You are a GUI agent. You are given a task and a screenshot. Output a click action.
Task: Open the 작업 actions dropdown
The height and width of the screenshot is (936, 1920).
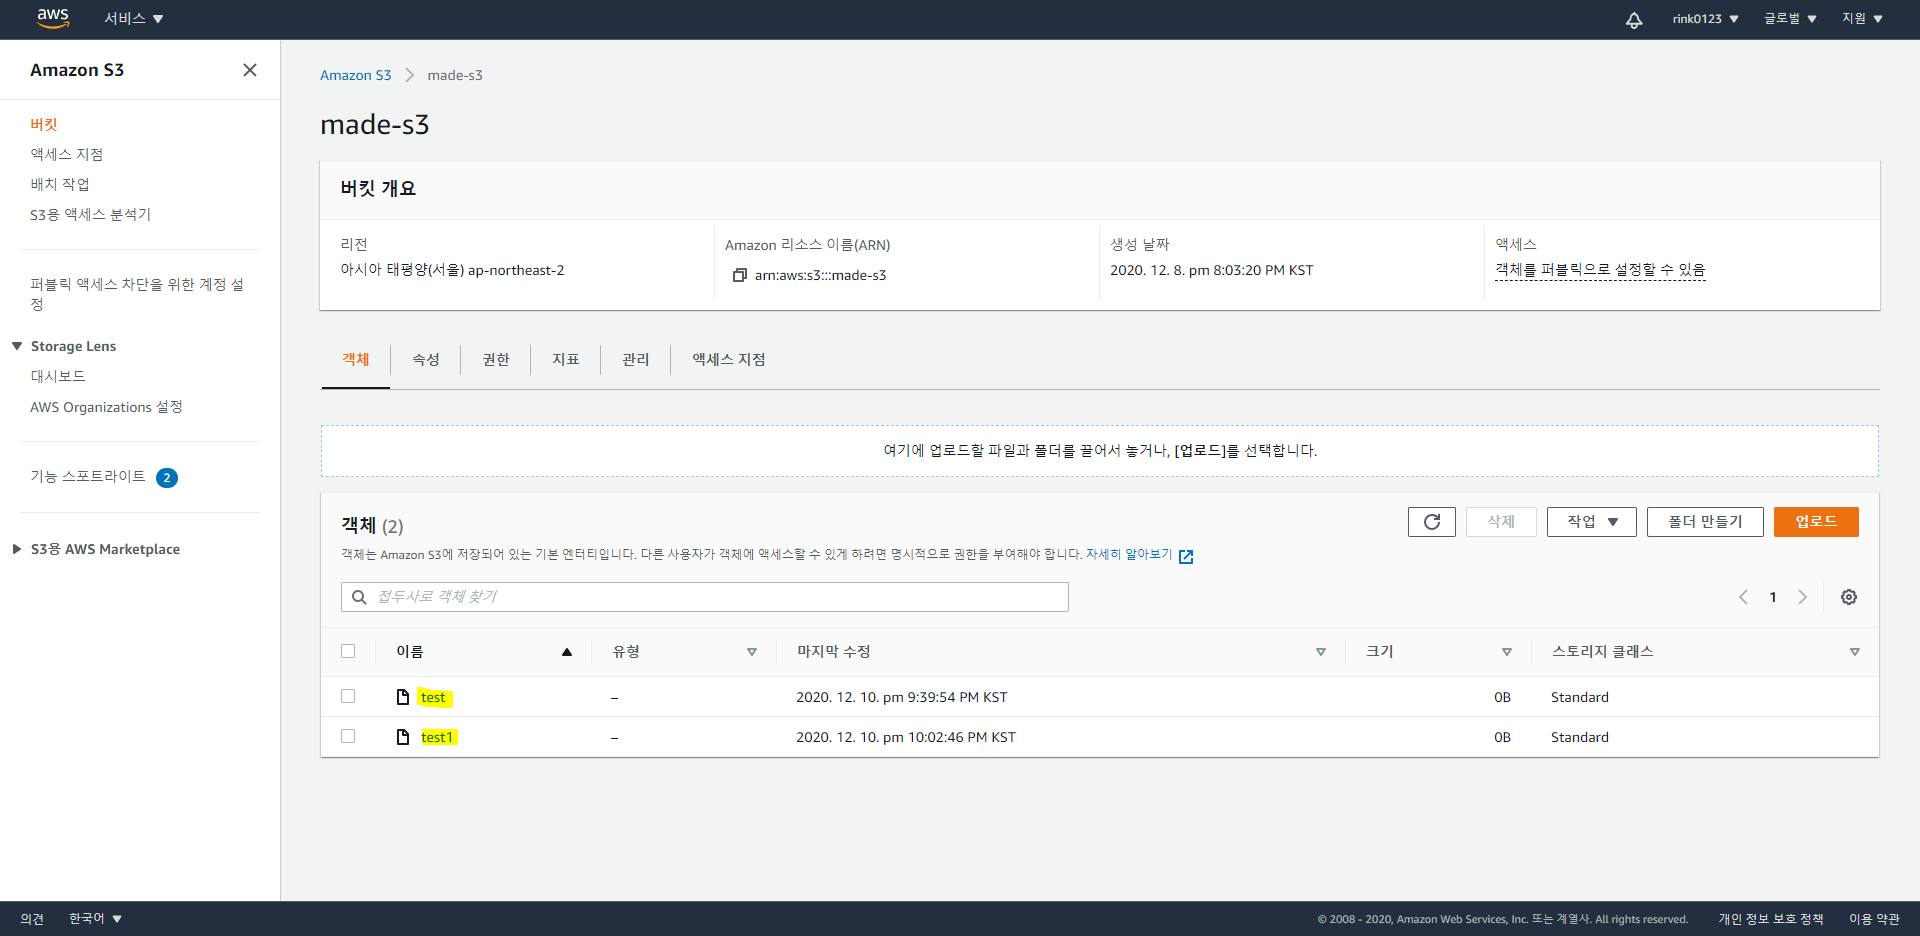point(1592,522)
